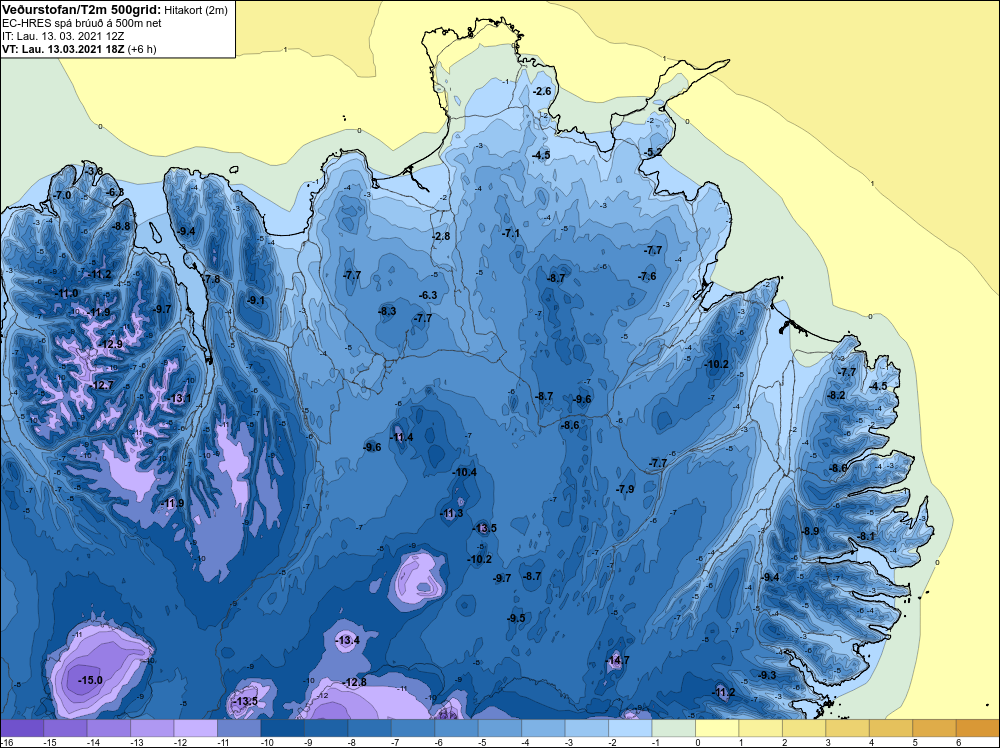The image size is (1000, 748).
Task: Select legend swatch between -16 and -15
Action: coord(22,728)
